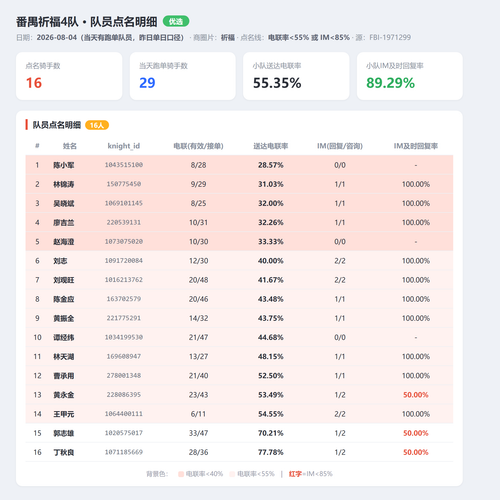Click the 70.21% rate cell
This screenshot has height=500, width=500.
(271, 433)
